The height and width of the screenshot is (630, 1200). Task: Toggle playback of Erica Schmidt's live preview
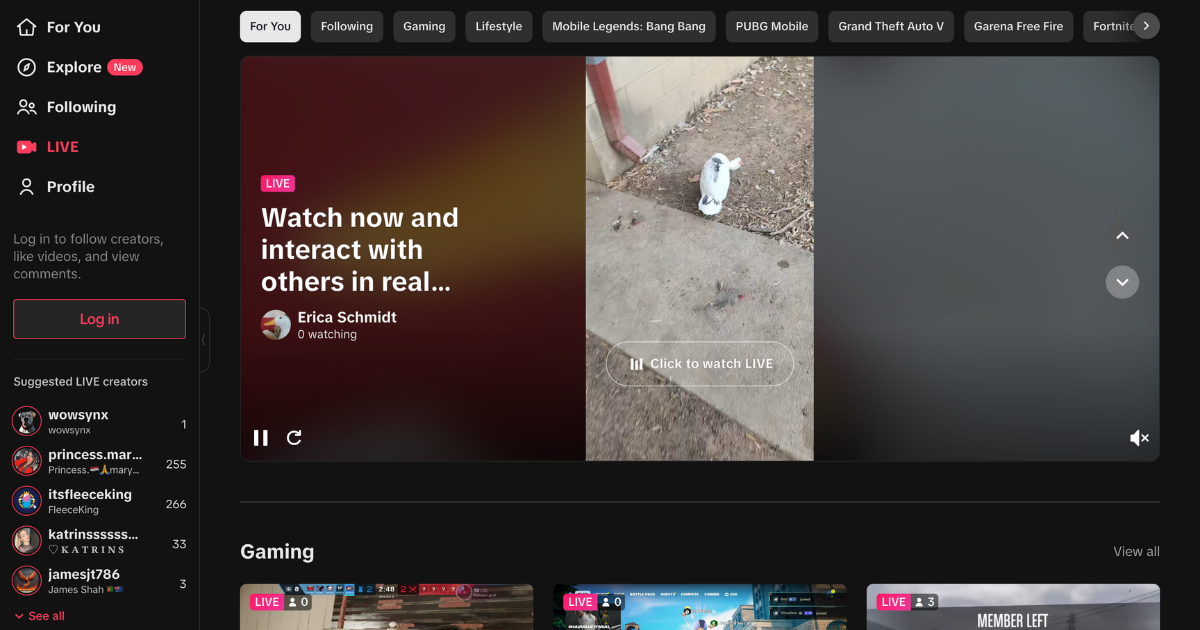(260, 437)
